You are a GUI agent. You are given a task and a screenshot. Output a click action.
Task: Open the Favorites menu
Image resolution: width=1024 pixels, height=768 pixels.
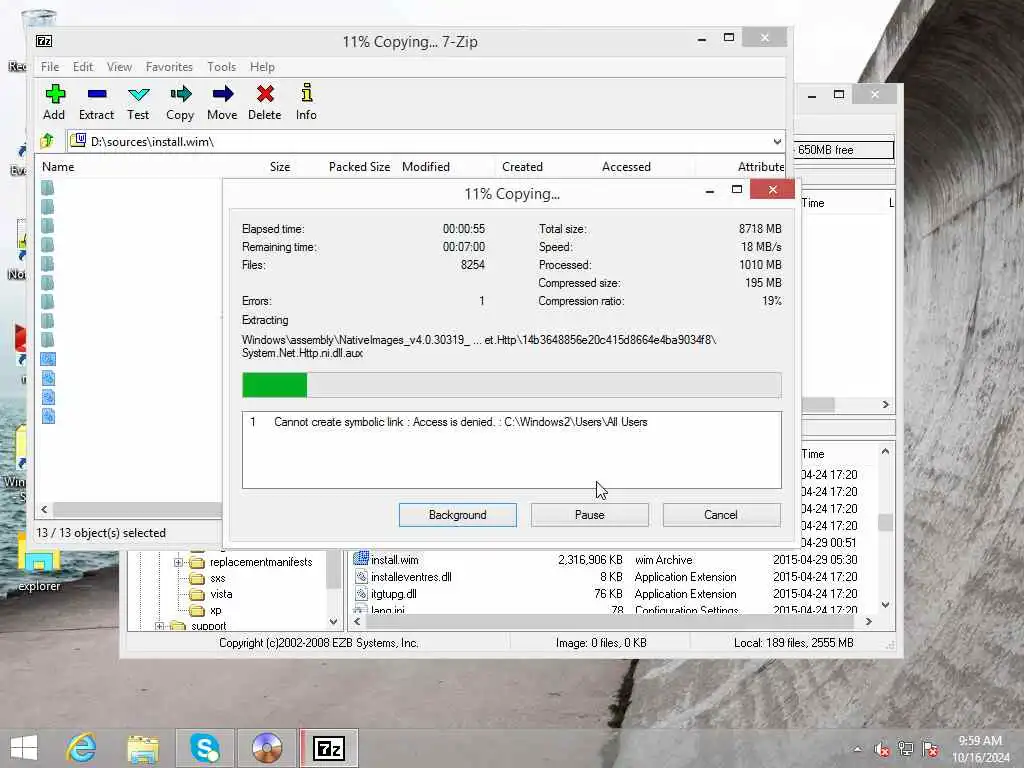pos(169,67)
